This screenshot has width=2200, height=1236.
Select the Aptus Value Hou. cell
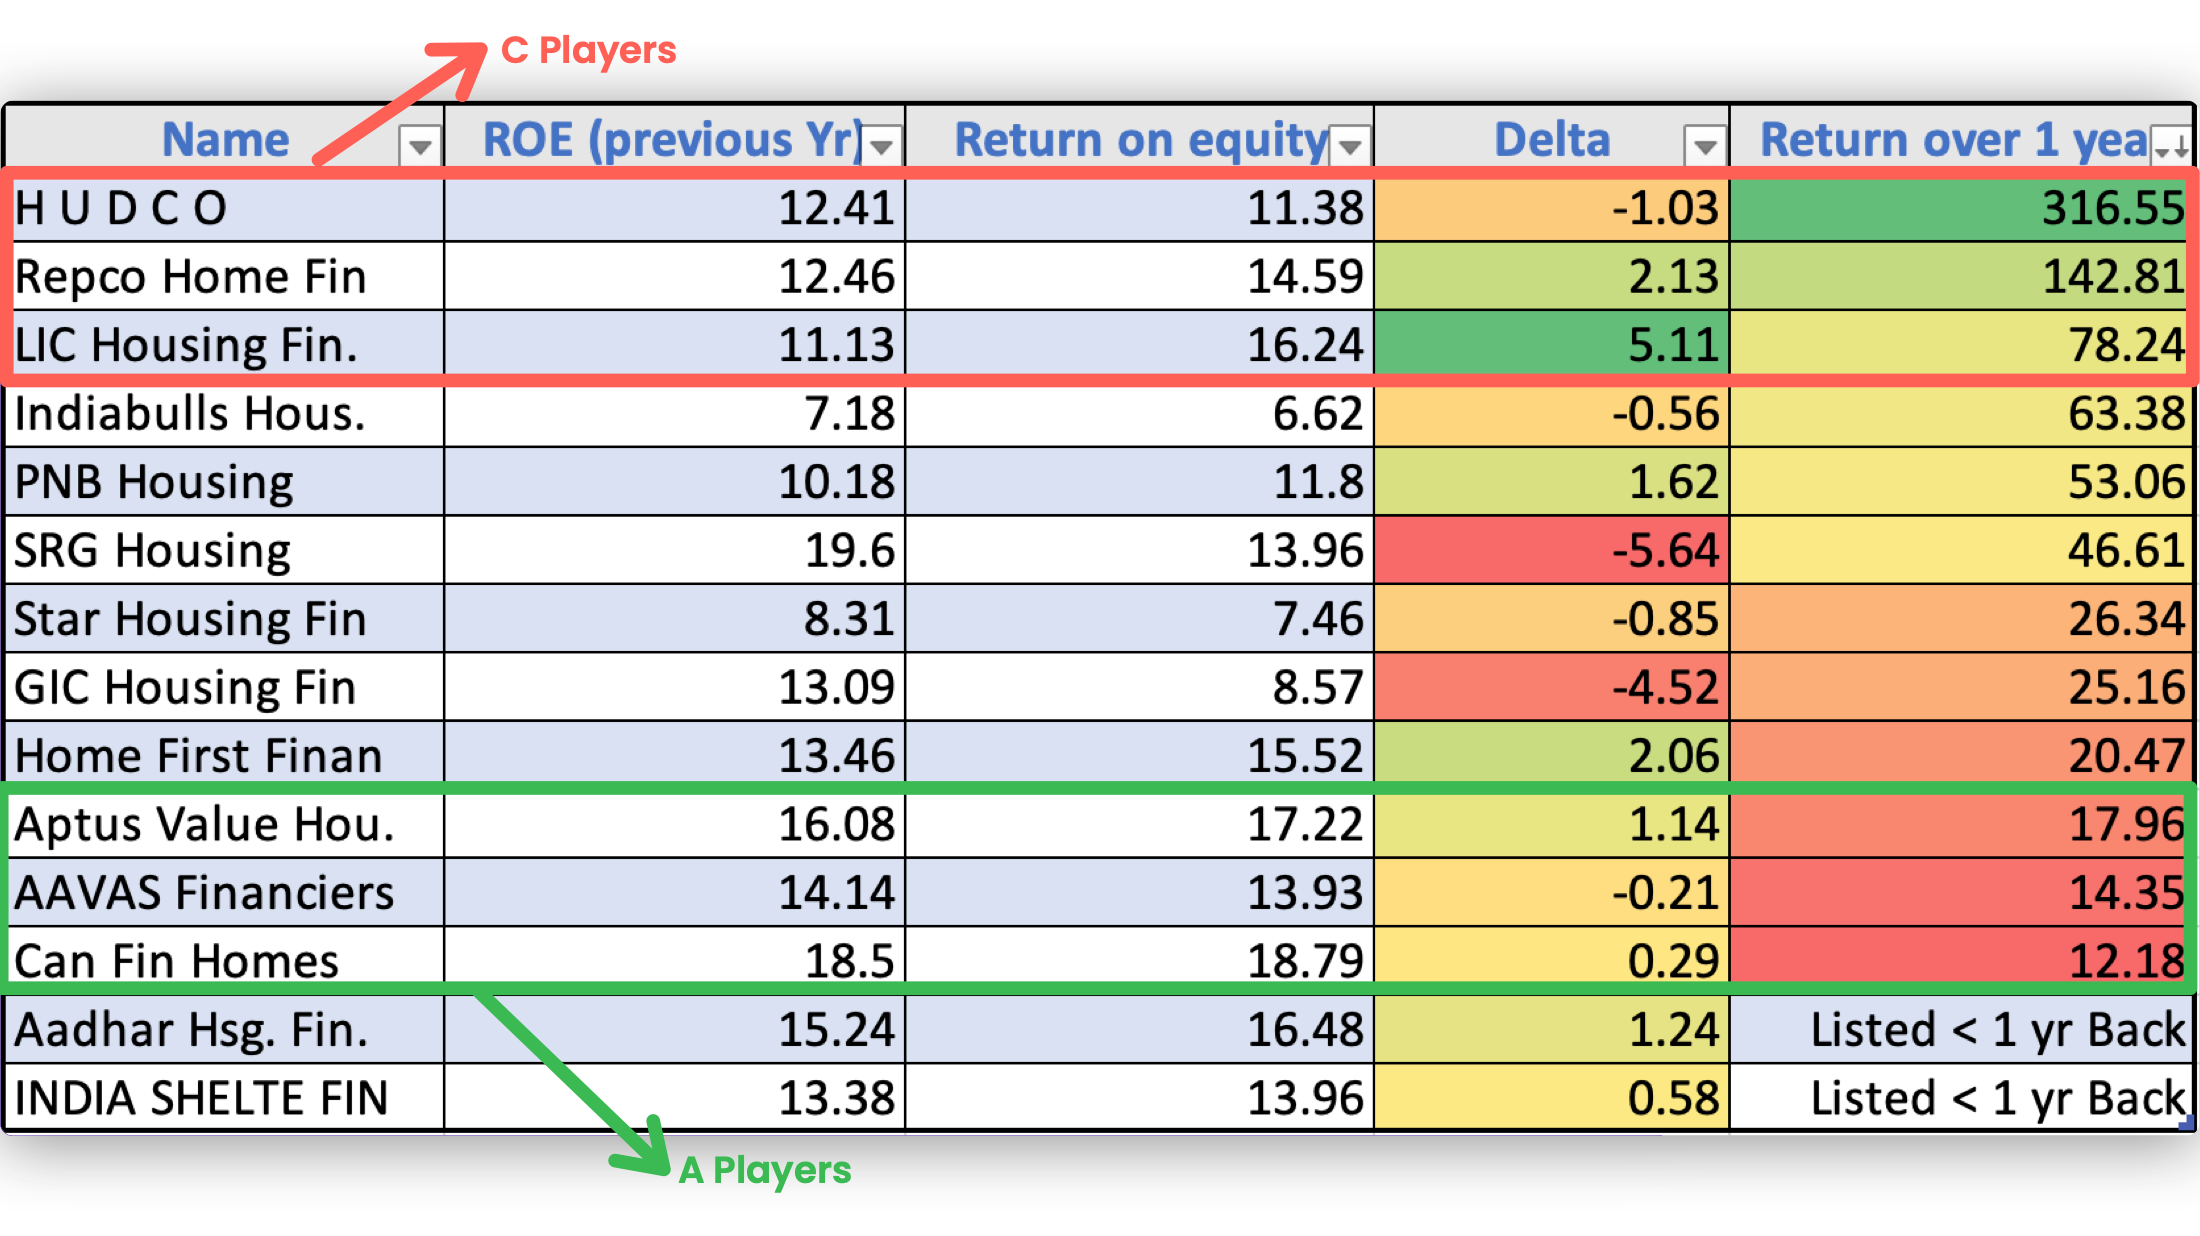click(x=224, y=824)
